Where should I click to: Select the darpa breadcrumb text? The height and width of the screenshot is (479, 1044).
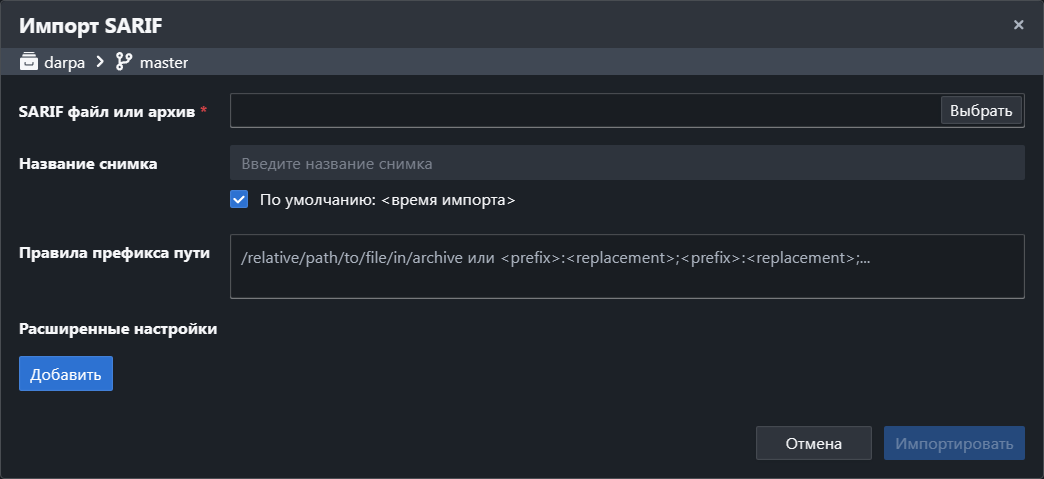pyautogui.click(x=65, y=63)
